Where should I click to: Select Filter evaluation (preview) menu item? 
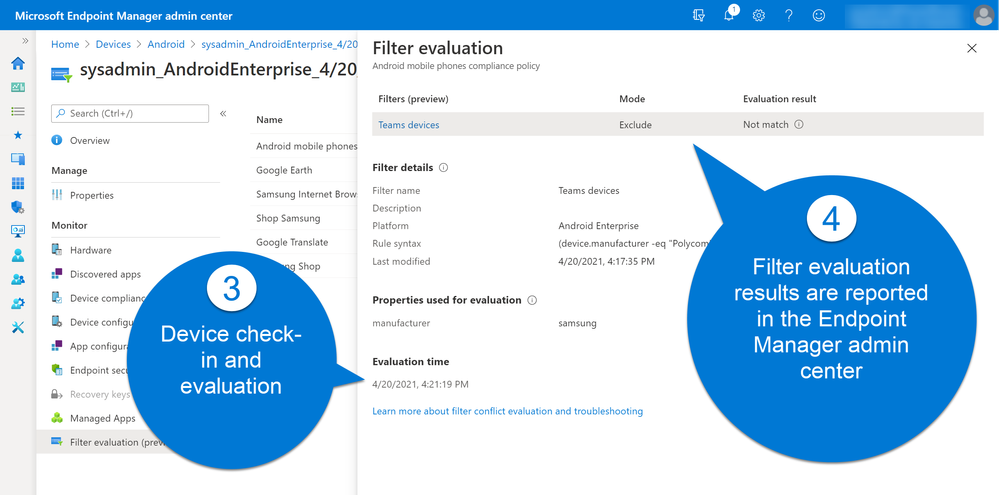[117, 442]
